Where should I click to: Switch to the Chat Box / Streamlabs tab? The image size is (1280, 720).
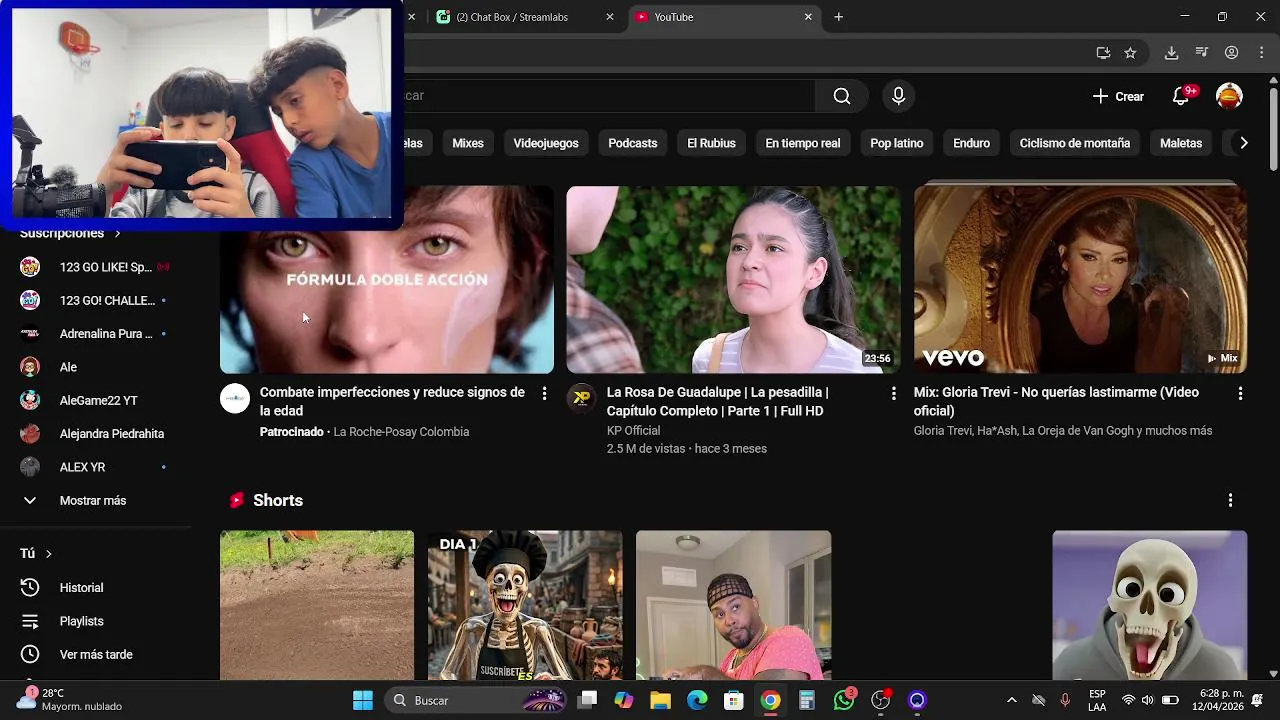coord(525,17)
